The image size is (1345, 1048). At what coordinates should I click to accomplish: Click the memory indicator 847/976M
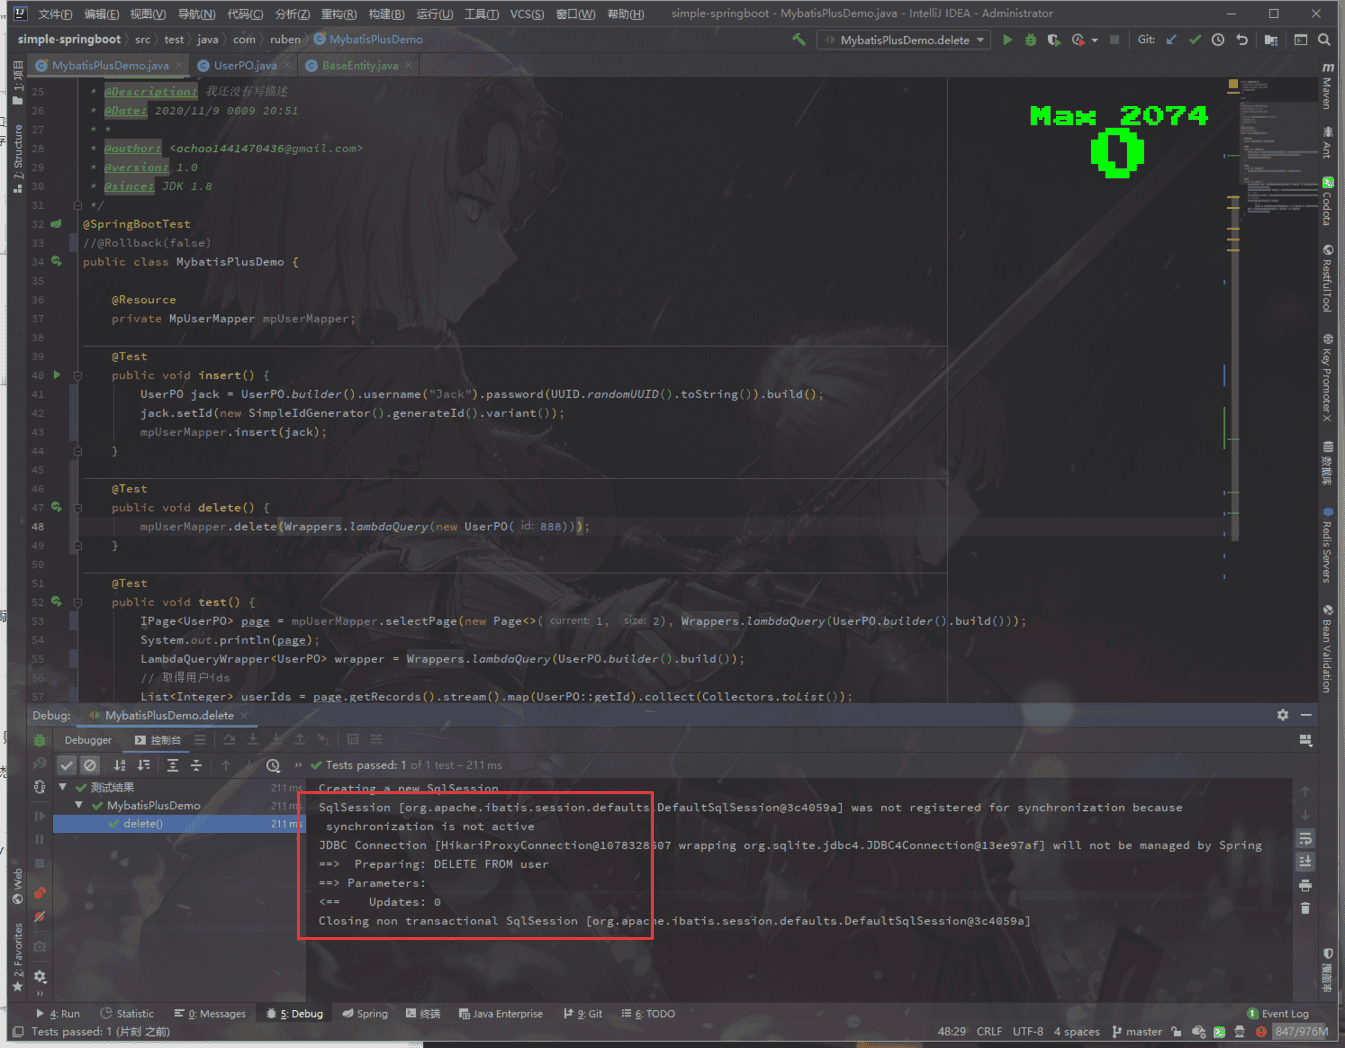[1301, 1032]
